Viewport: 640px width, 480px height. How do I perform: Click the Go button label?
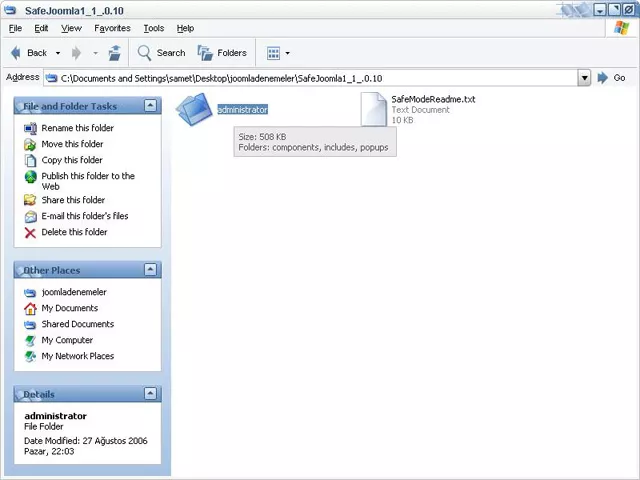(x=619, y=78)
